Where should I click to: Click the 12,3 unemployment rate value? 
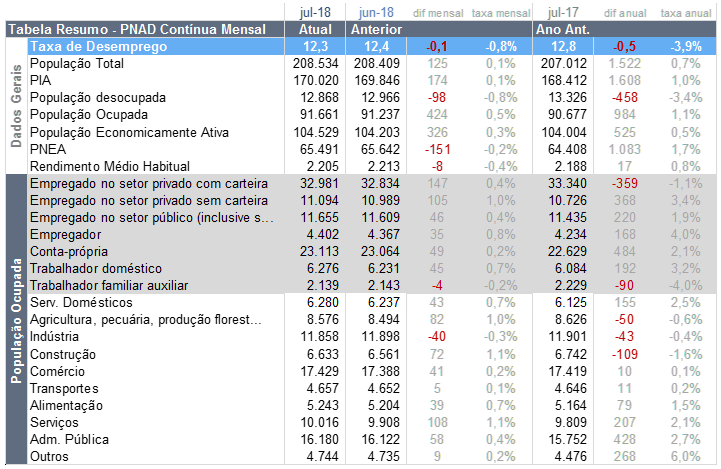[315, 46]
